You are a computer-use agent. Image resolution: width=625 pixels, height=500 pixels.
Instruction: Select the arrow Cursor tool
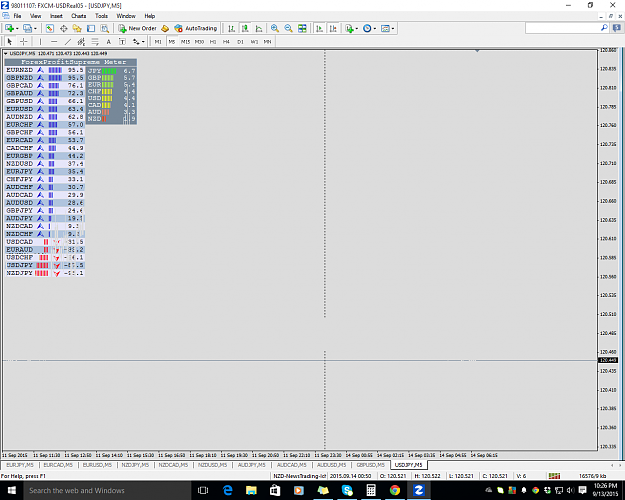(10, 41)
